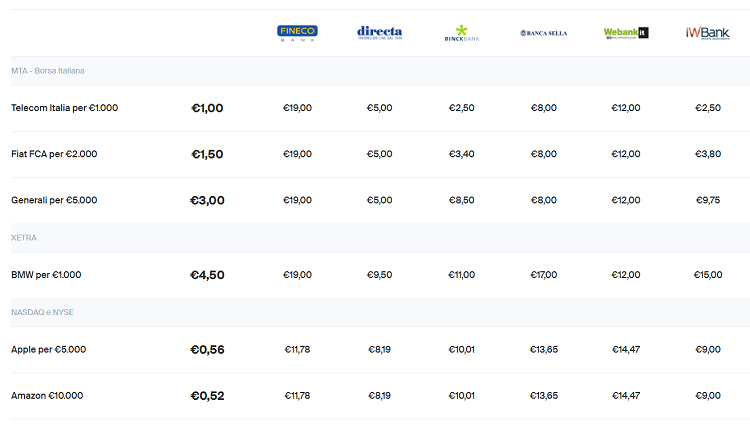
Task: Click the Fiat FCA per €2.000 row label
Action: 54,154
